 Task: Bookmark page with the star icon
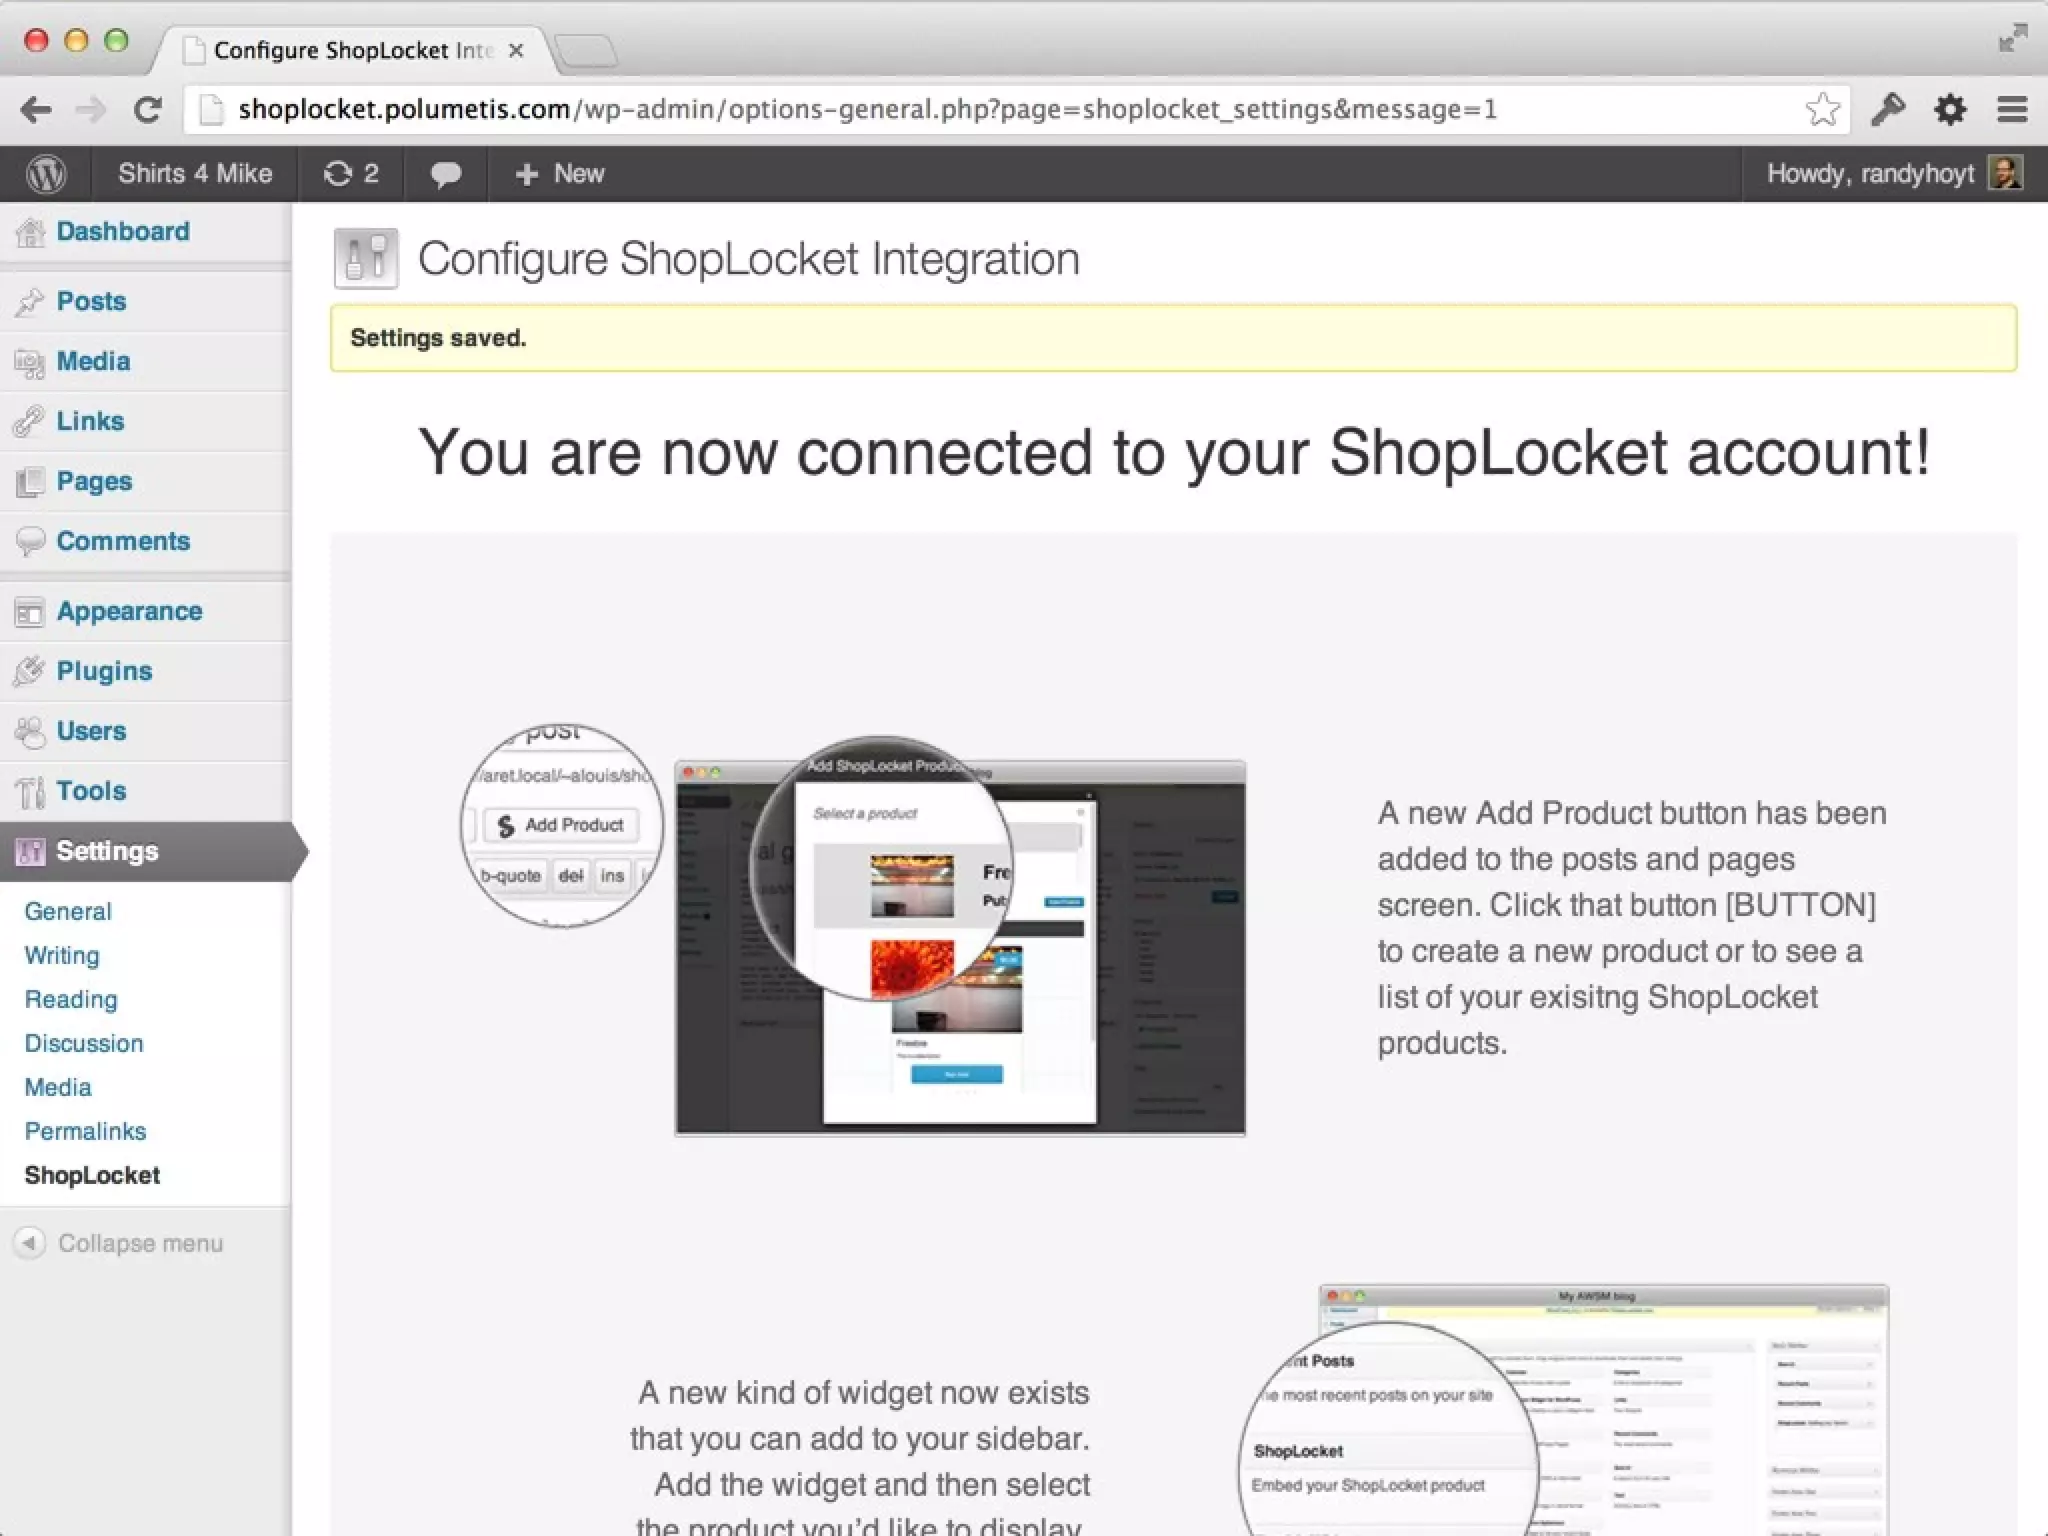pyautogui.click(x=1822, y=109)
